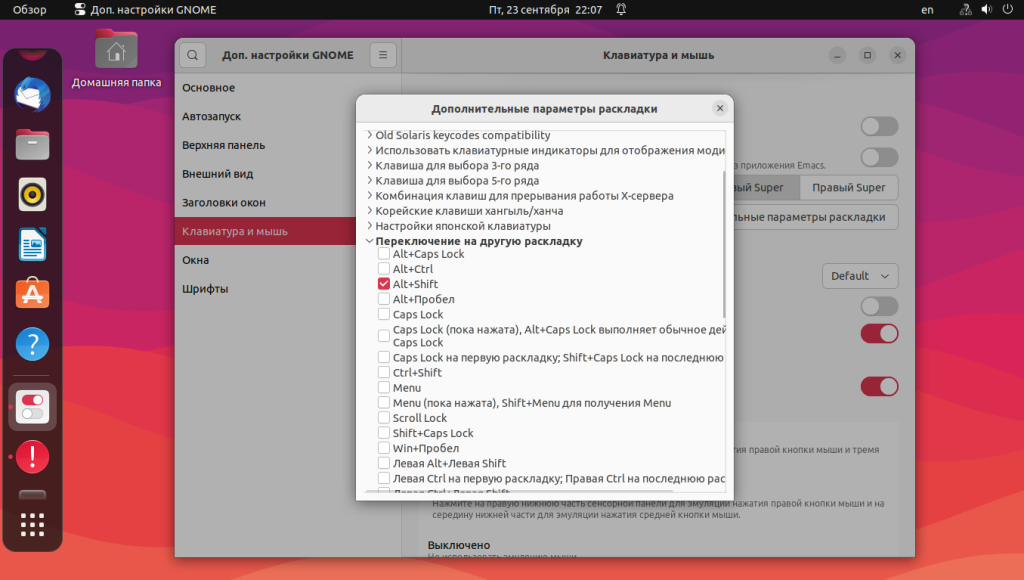The height and width of the screenshot is (580, 1024).
Task: Open Ubuntu Software store icon in dock
Action: pyautogui.click(x=32, y=294)
